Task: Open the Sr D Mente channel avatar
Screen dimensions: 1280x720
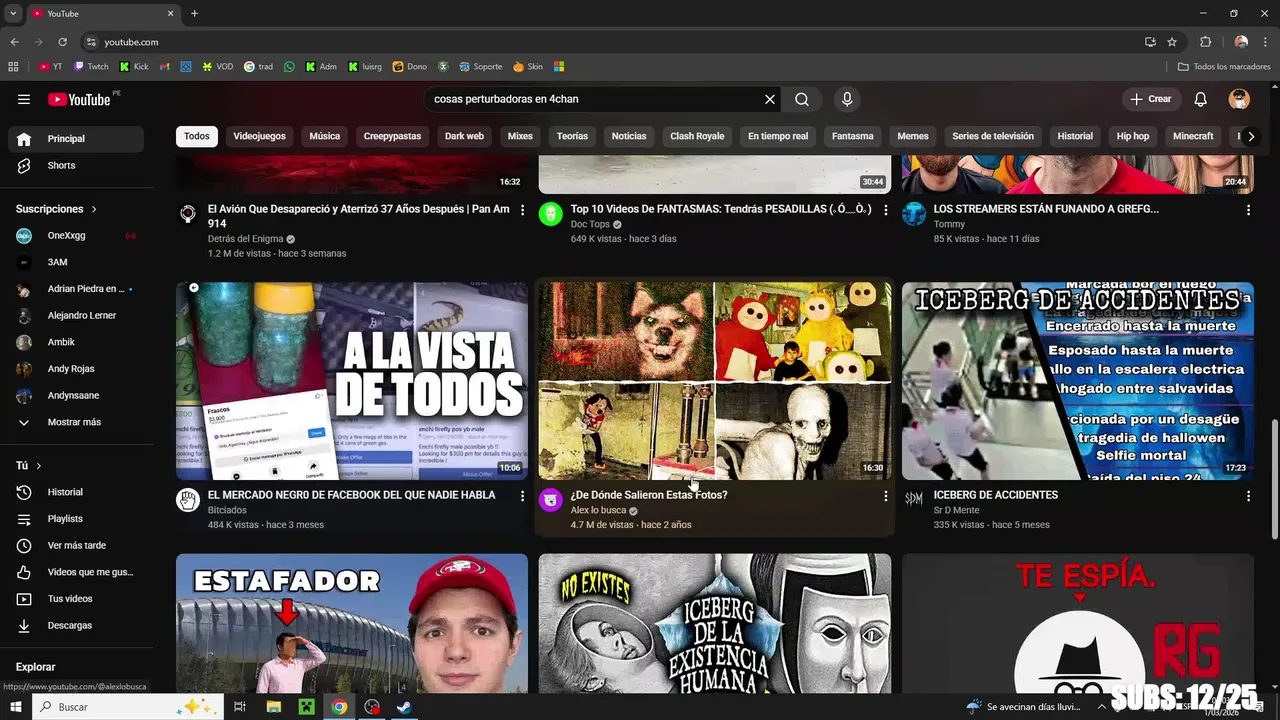Action: (x=914, y=500)
